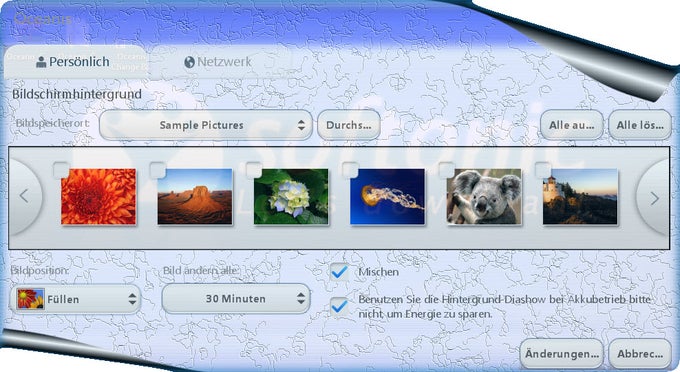
Task: Open the 30 Minuten interval dropdown
Action: (x=236, y=298)
